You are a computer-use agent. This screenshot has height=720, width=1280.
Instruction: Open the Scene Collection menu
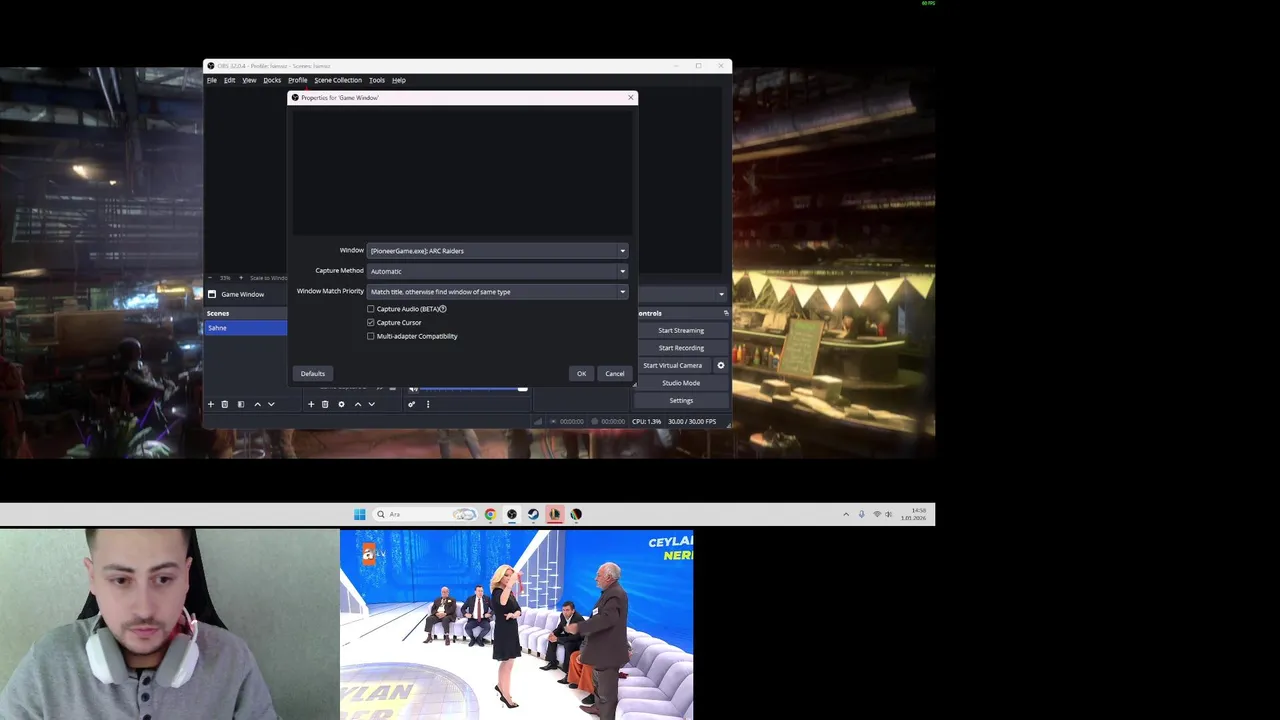(x=338, y=80)
